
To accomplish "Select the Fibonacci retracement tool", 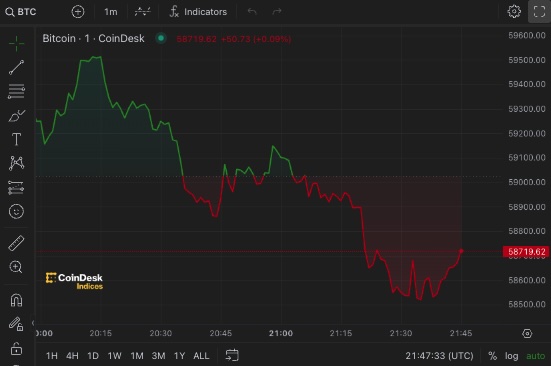I will [x=17, y=91].
